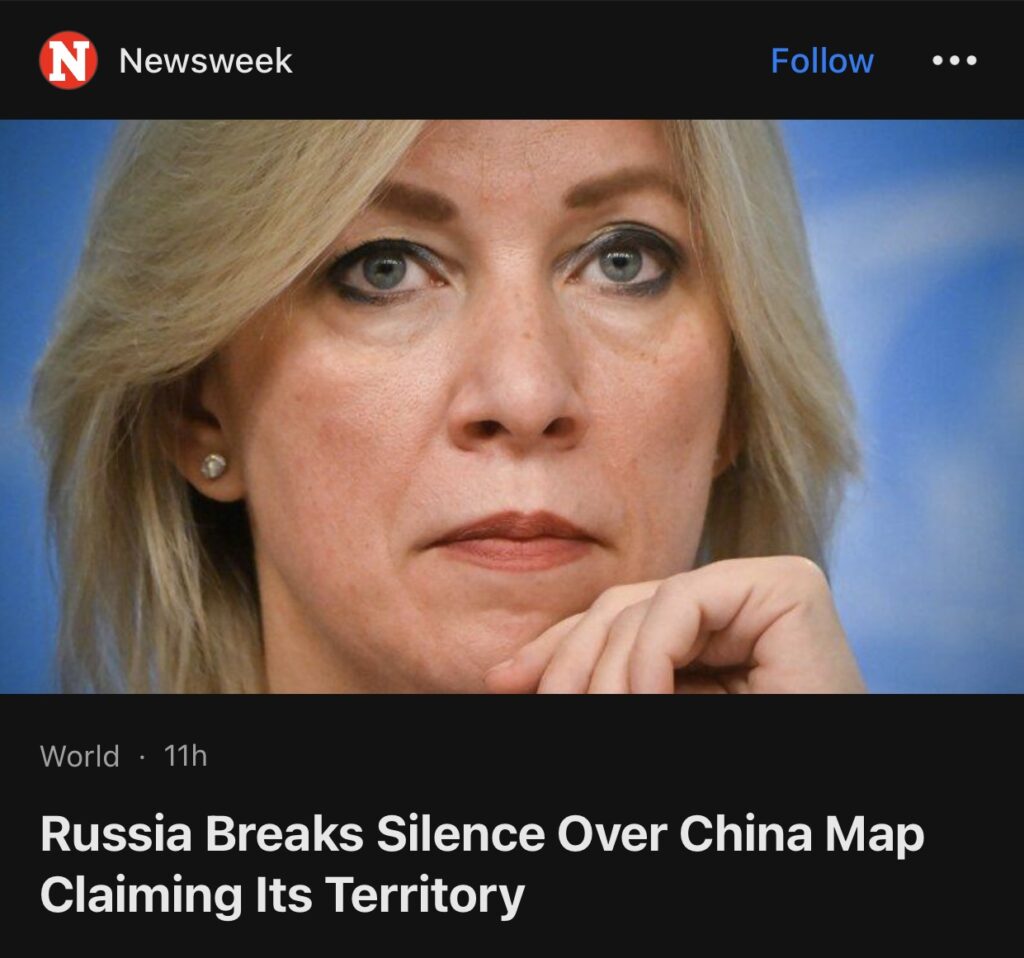Screen dimensions: 1024x958
Task: Click the red Newsweek N logo
Action: click(x=69, y=60)
